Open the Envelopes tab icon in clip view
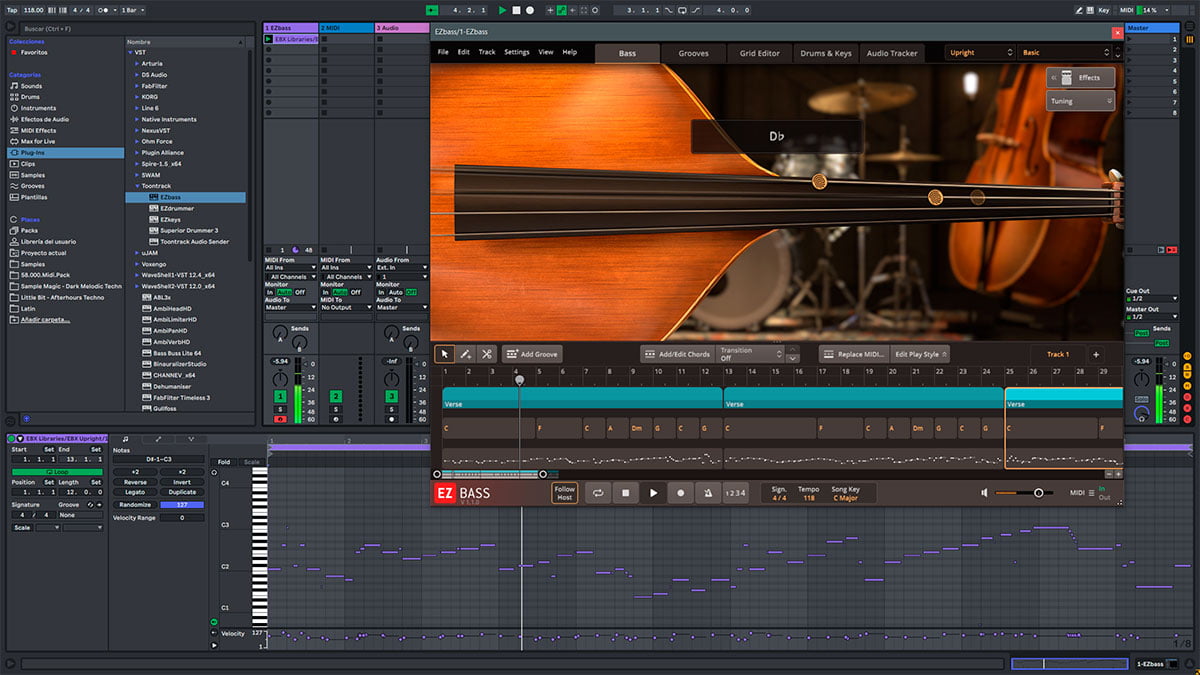The height and width of the screenshot is (675, 1200). (159, 439)
